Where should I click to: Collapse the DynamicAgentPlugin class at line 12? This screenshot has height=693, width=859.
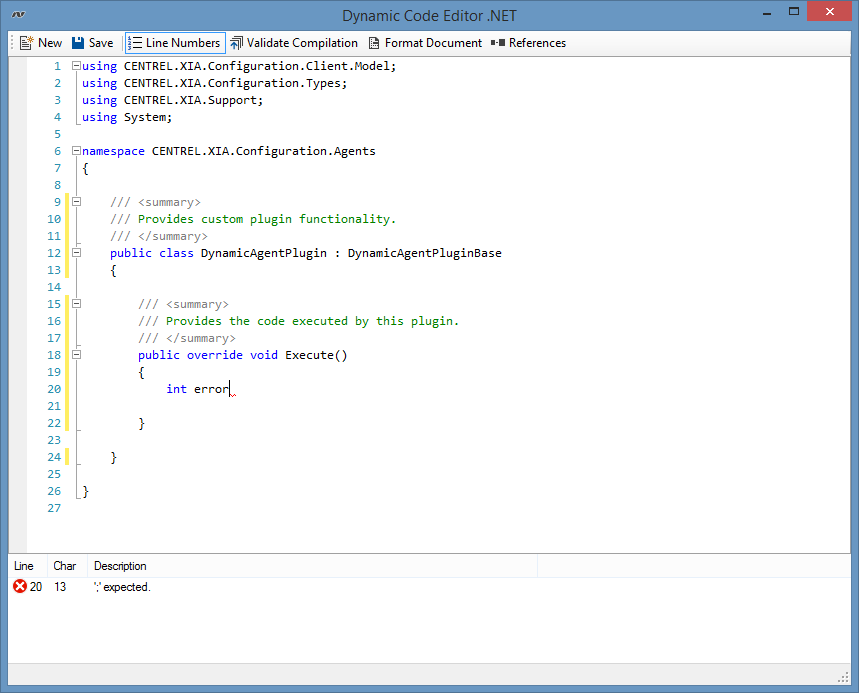click(76, 253)
